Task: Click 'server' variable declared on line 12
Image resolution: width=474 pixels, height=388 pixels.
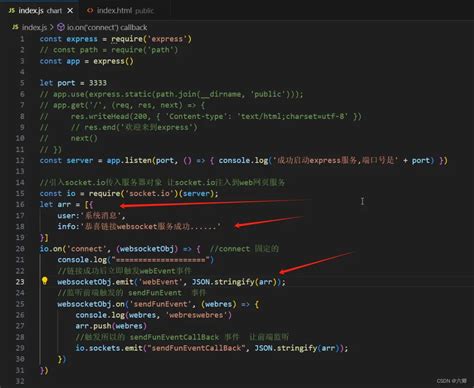Action: tap(80, 160)
